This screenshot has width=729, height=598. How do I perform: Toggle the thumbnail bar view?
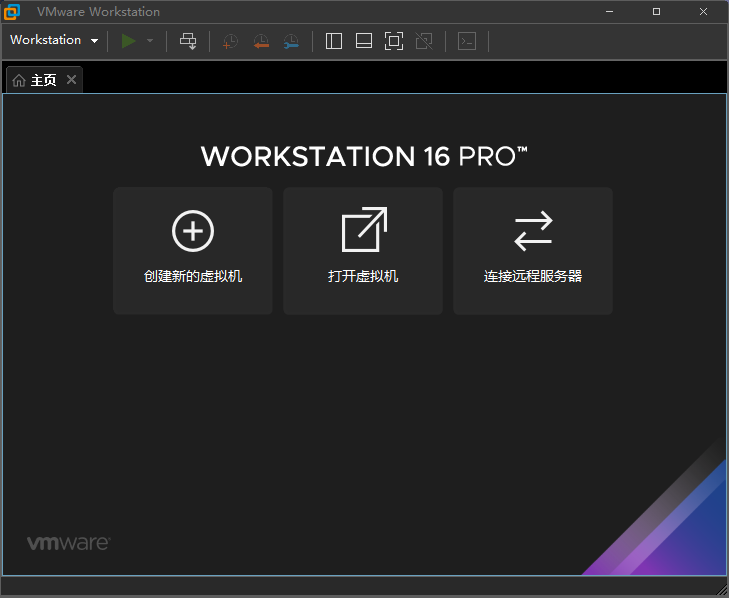[x=364, y=41]
